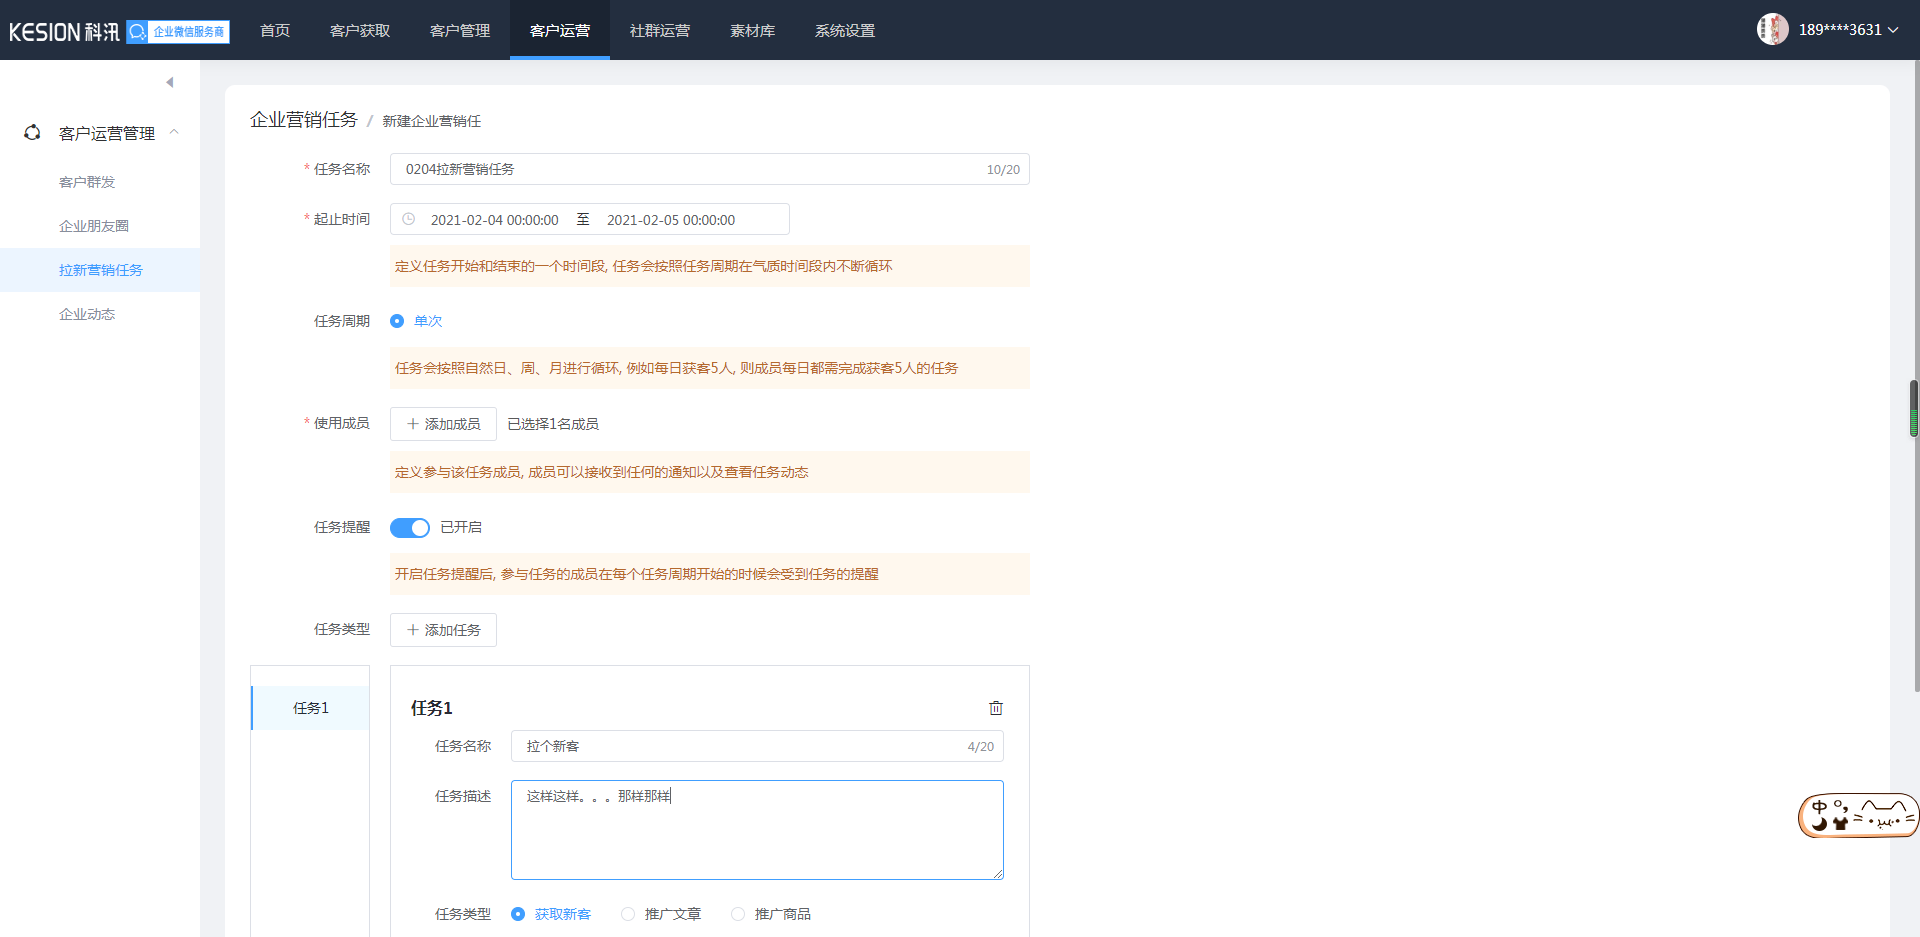The height and width of the screenshot is (937, 1920).
Task: Collapse the 客户运营管理 sidebar group
Action: point(174,132)
